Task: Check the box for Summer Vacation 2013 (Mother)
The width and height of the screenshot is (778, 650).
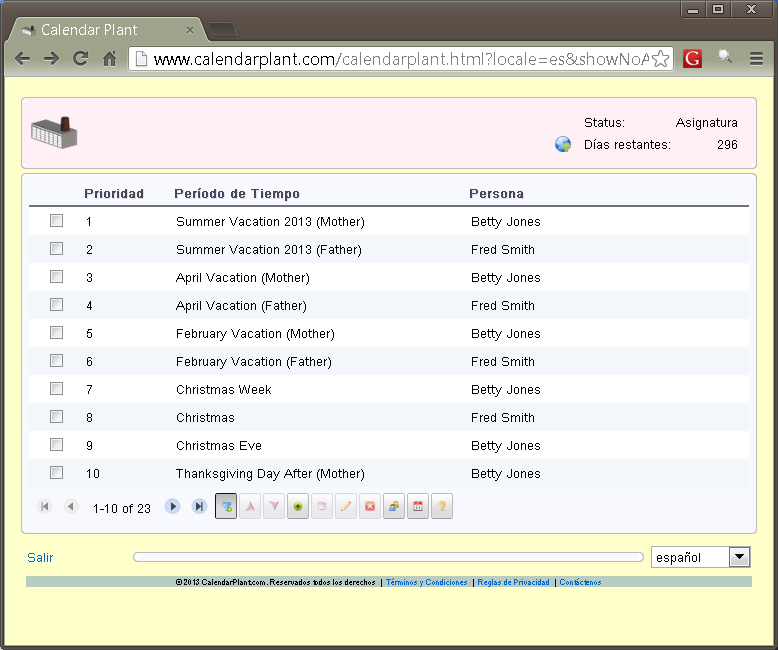Action: point(57,221)
